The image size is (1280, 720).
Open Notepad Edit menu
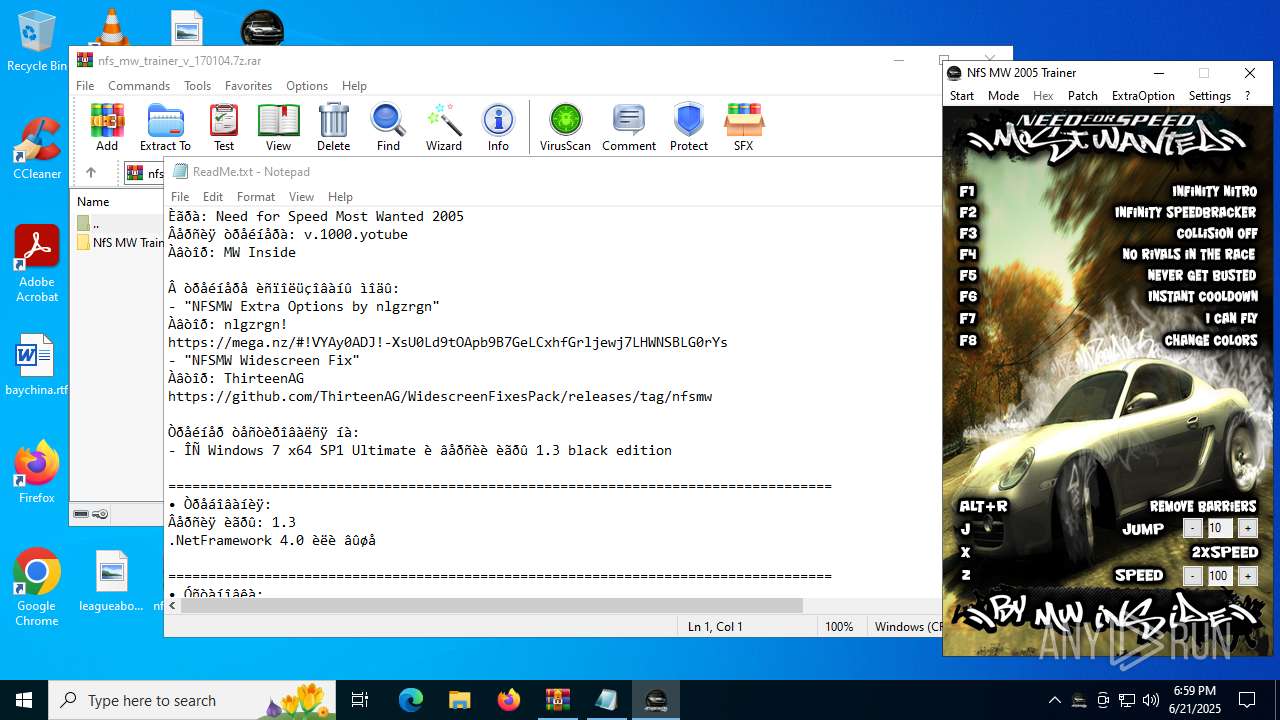[213, 197]
